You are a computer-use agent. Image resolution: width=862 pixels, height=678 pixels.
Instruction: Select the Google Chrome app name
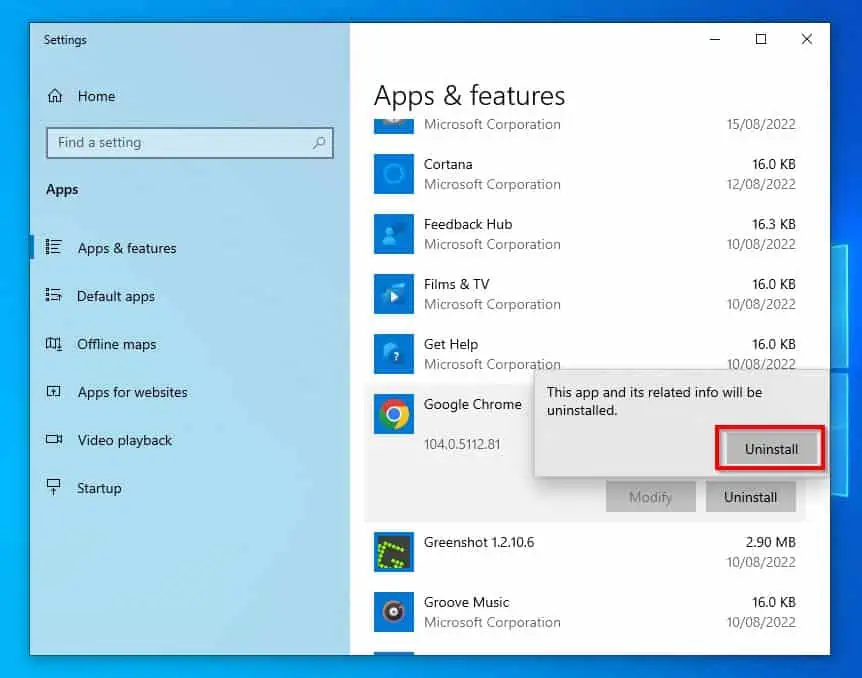coord(473,404)
